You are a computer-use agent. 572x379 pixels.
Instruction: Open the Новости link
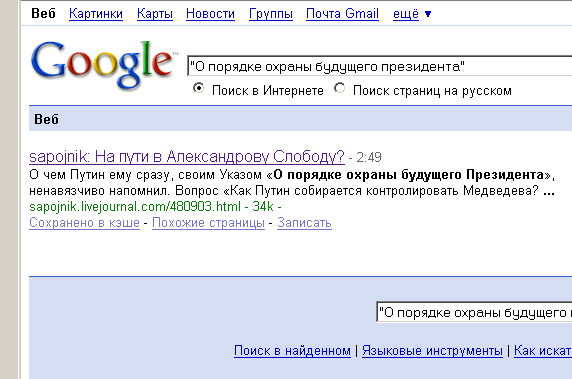[210, 14]
